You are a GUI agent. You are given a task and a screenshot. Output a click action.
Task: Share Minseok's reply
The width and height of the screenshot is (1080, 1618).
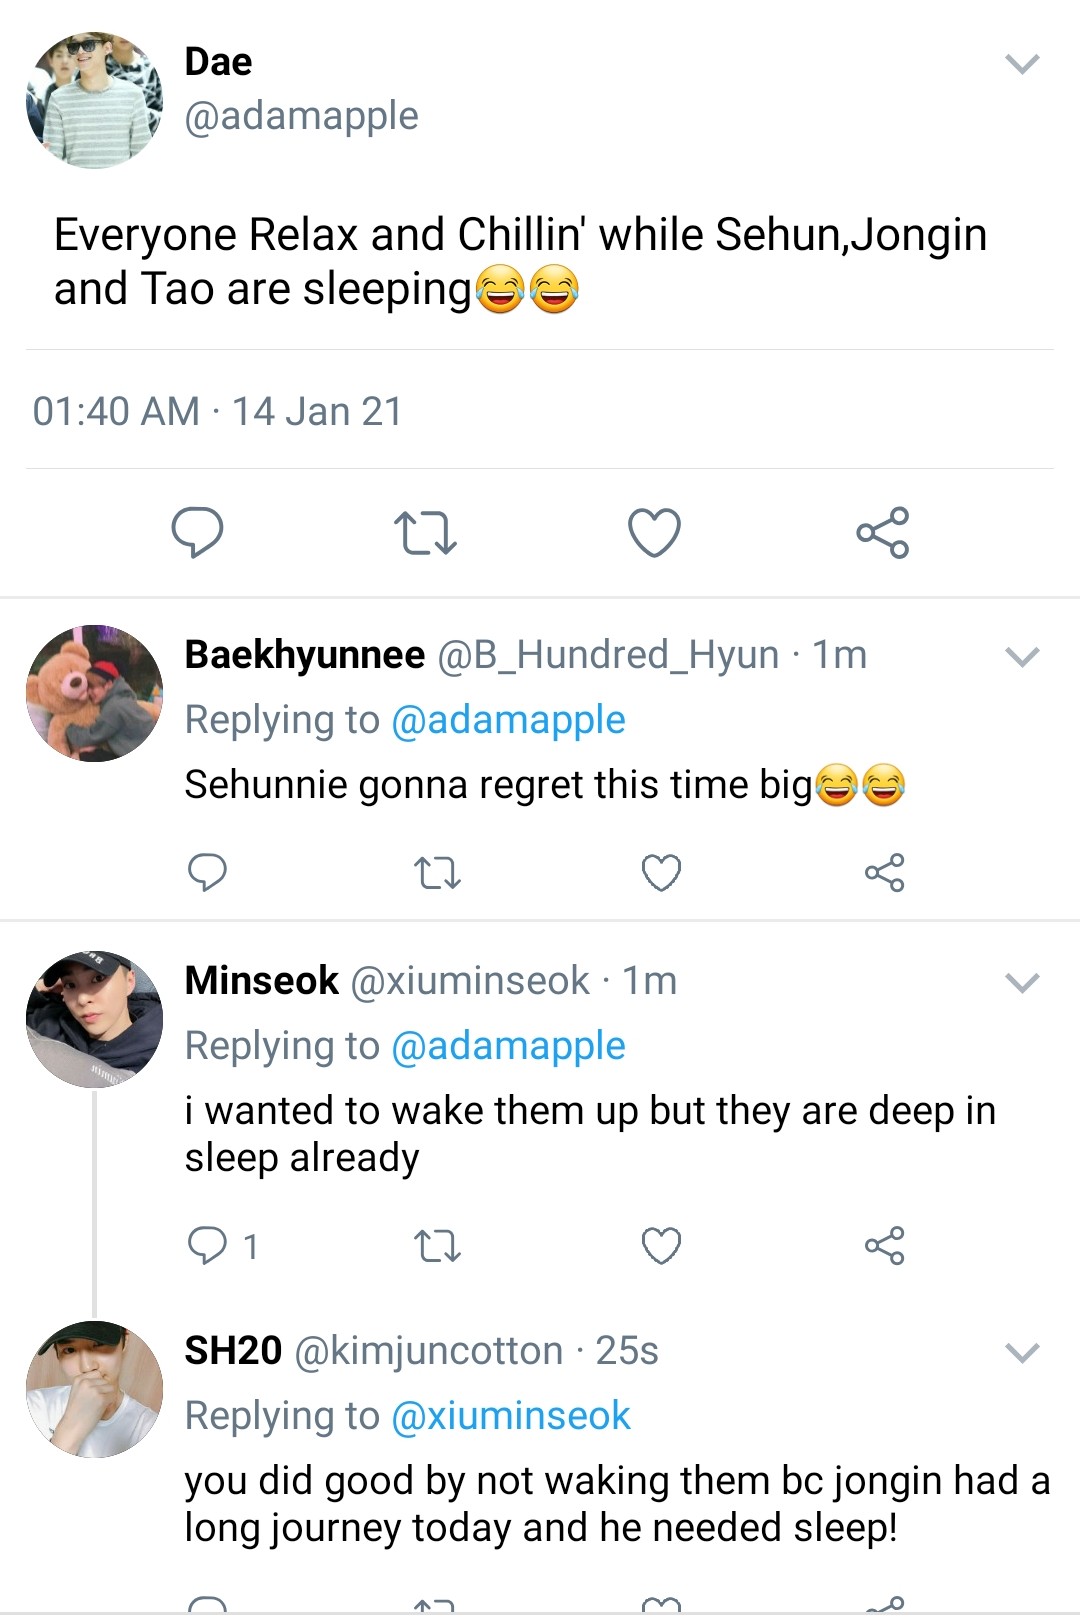884,1246
